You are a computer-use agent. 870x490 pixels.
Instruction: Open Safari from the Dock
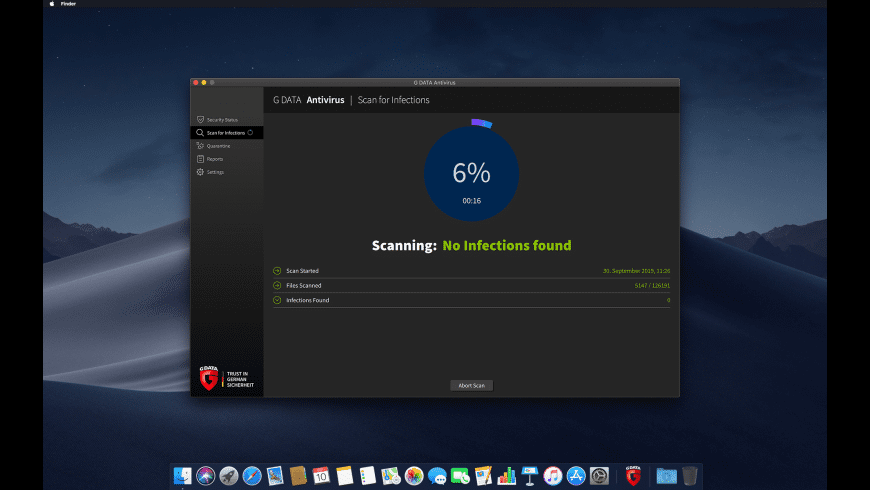click(x=252, y=476)
